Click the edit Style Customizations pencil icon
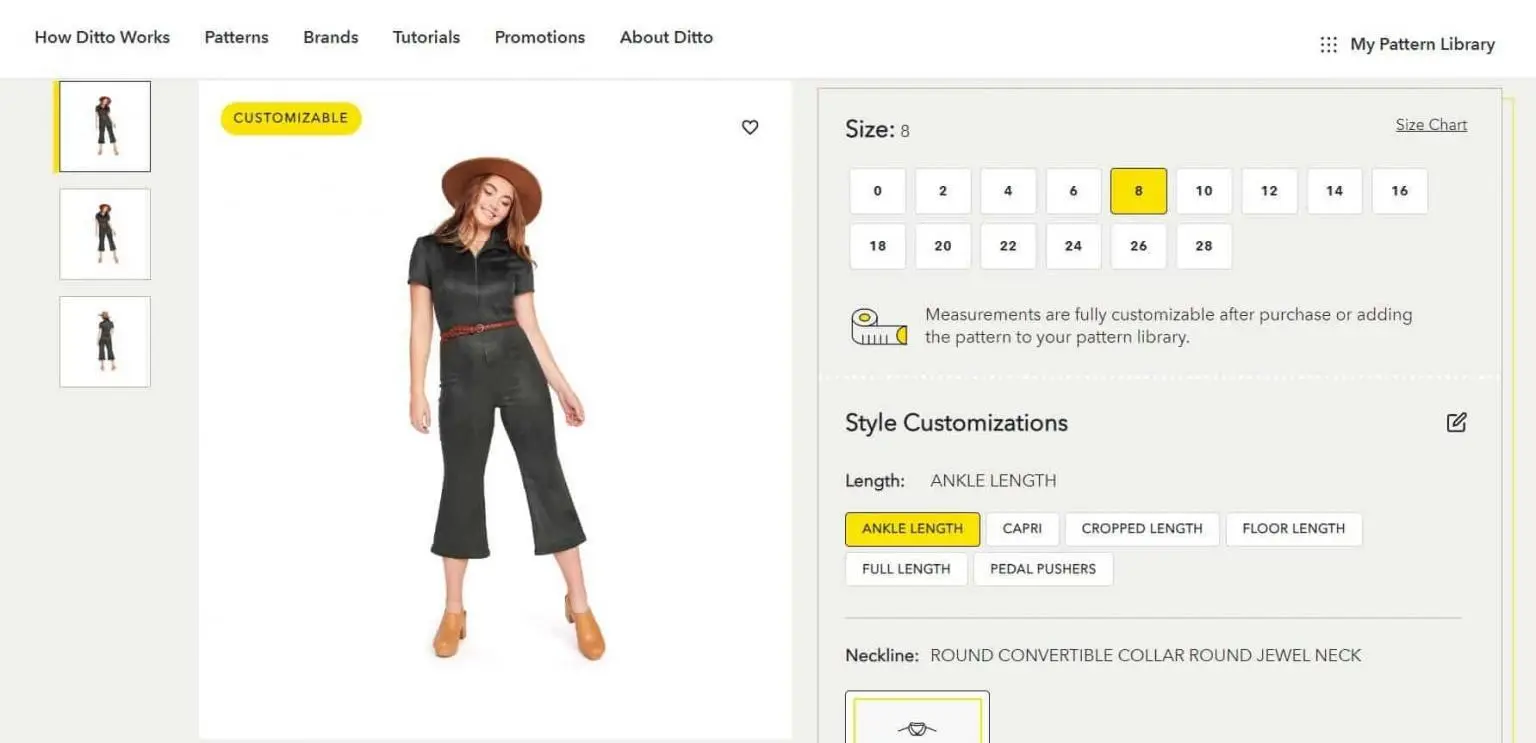Viewport: 1536px width, 743px height. click(x=1456, y=422)
